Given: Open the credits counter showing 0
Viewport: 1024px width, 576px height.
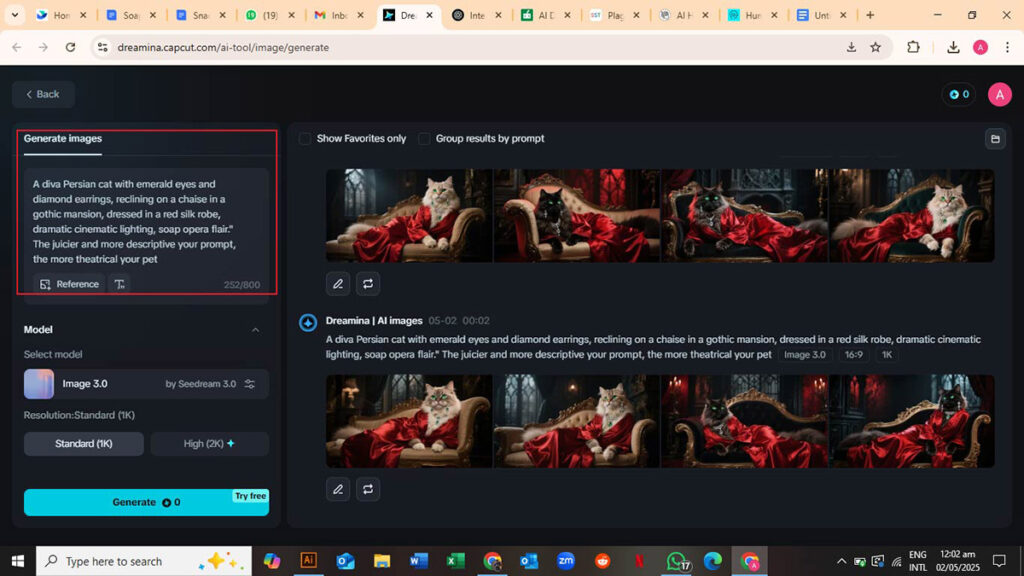Looking at the screenshot, I should (x=959, y=95).
